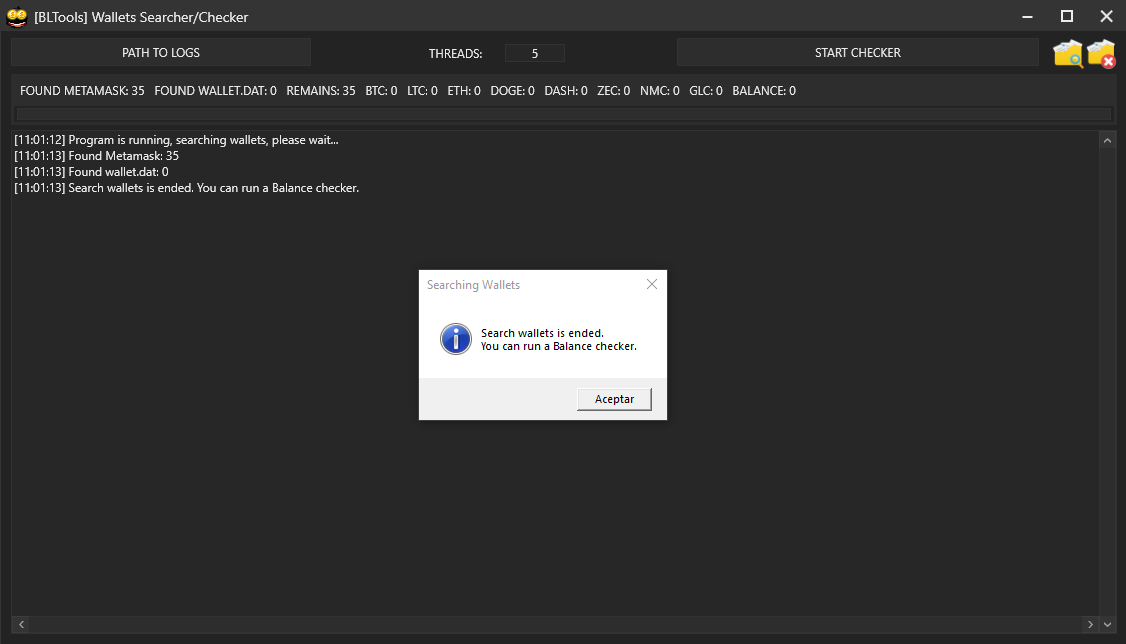The height and width of the screenshot is (644, 1126).
Task: Click the Aceptar button
Action: pos(614,399)
